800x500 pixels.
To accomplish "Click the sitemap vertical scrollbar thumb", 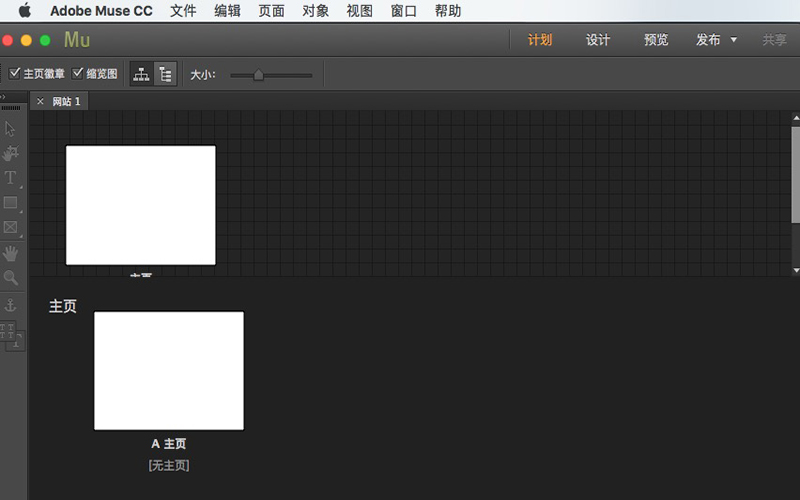I will [796, 175].
